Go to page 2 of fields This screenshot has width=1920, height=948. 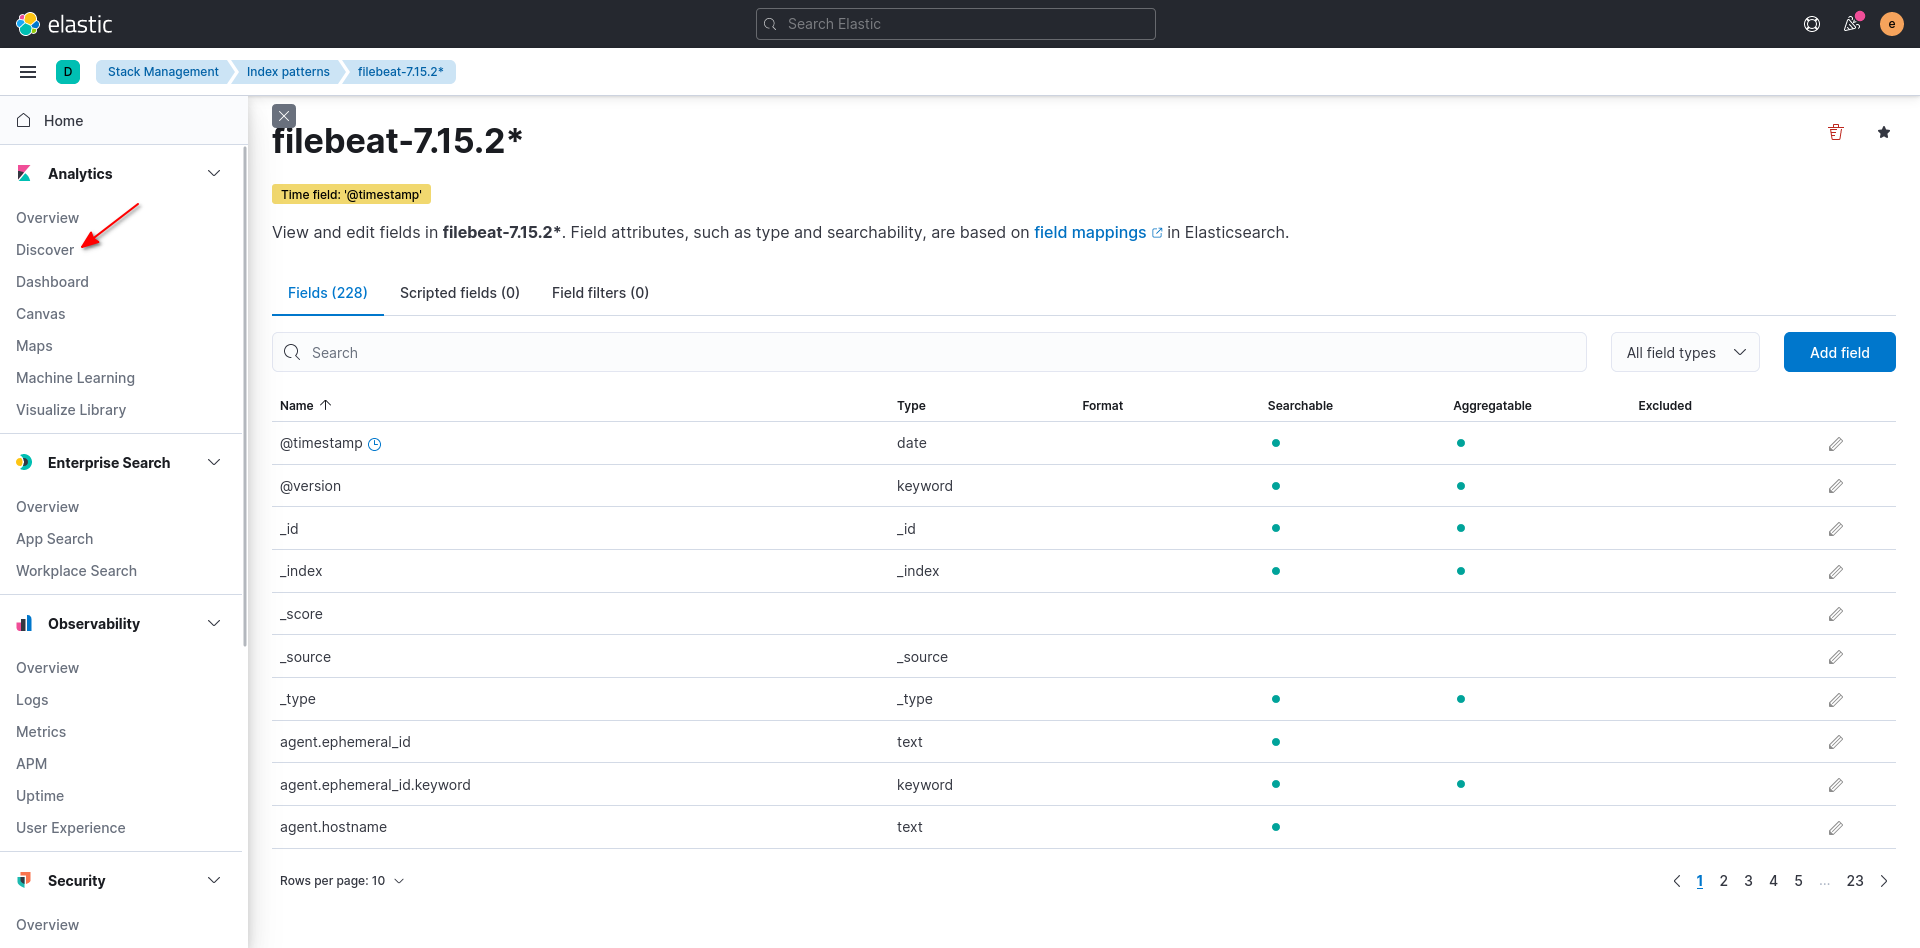pyautogui.click(x=1724, y=881)
